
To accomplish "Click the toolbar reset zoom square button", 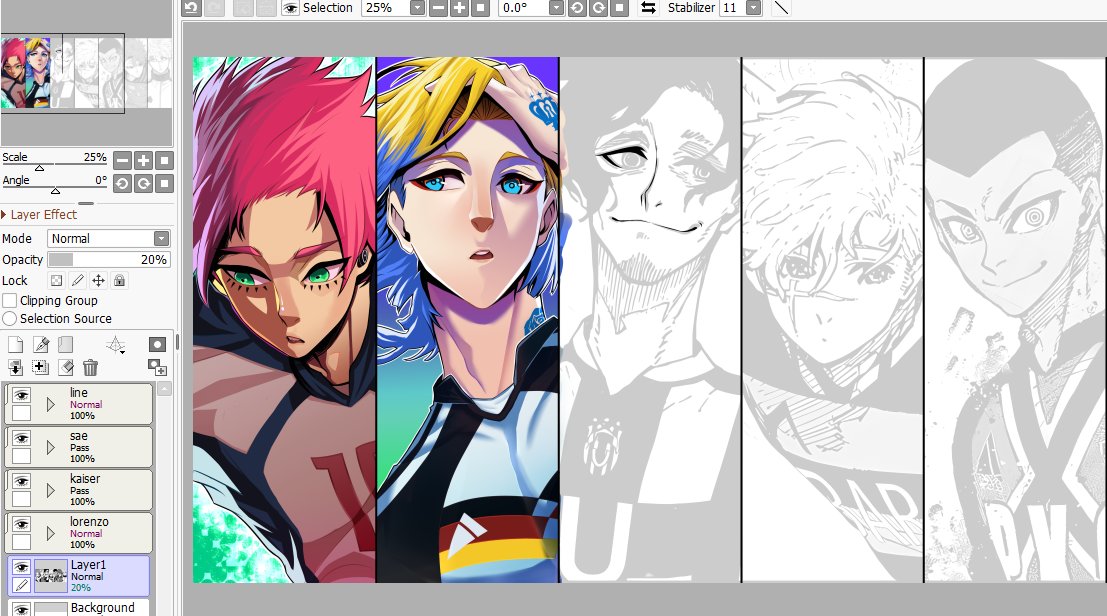I will point(481,8).
